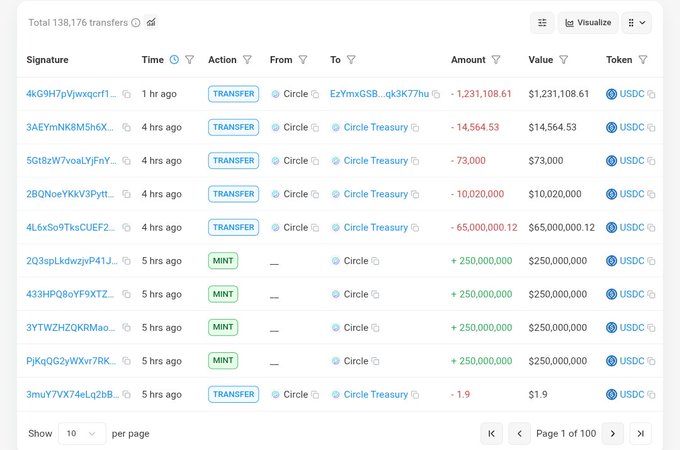Open signature 5Gt8zW7voaLYjFnY... transaction
The width and height of the screenshot is (680, 450).
[x=71, y=160]
